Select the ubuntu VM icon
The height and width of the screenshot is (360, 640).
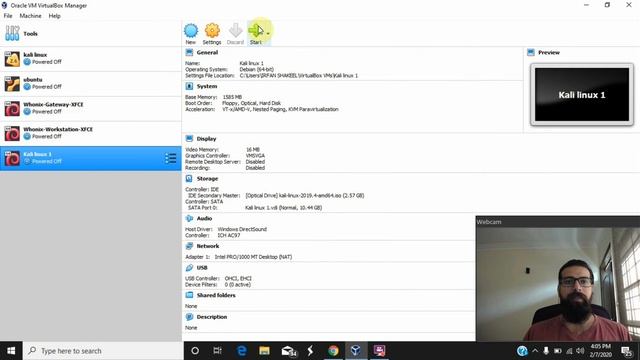pyautogui.click(x=12, y=84)
